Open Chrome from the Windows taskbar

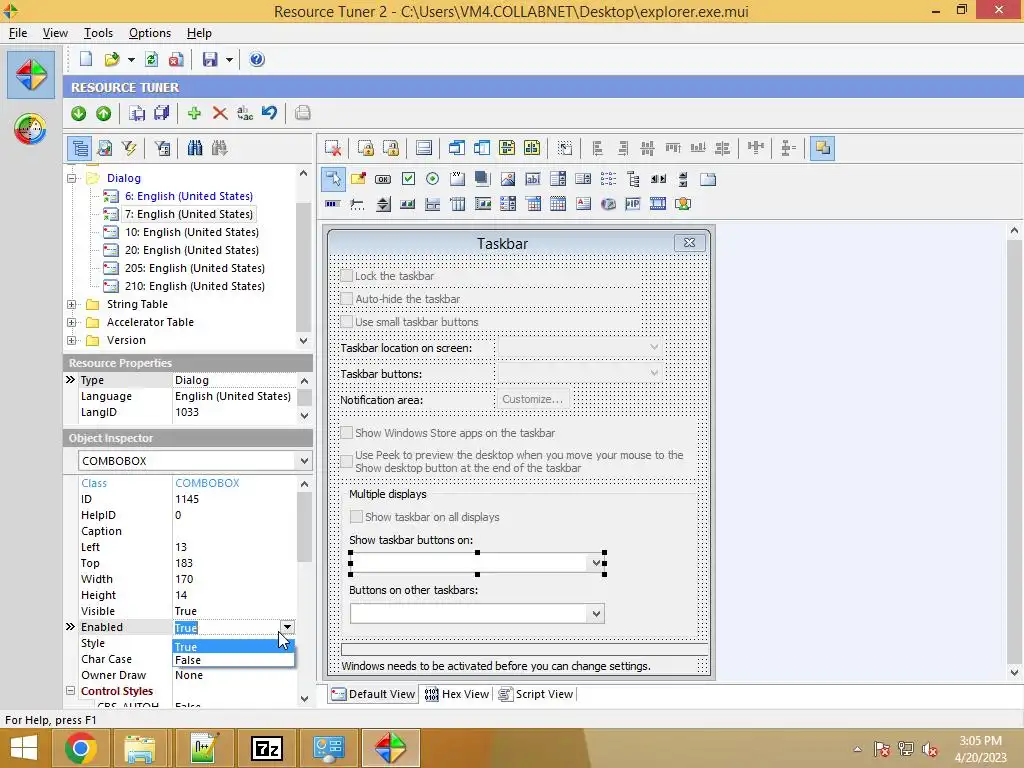click(x=80, y=748)
